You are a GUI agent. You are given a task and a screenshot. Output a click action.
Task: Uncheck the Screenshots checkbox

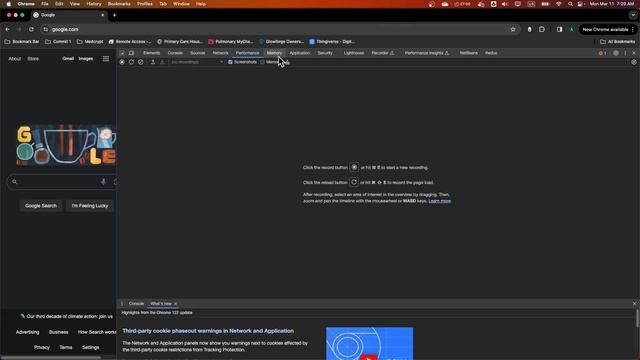tap(230, 62)
